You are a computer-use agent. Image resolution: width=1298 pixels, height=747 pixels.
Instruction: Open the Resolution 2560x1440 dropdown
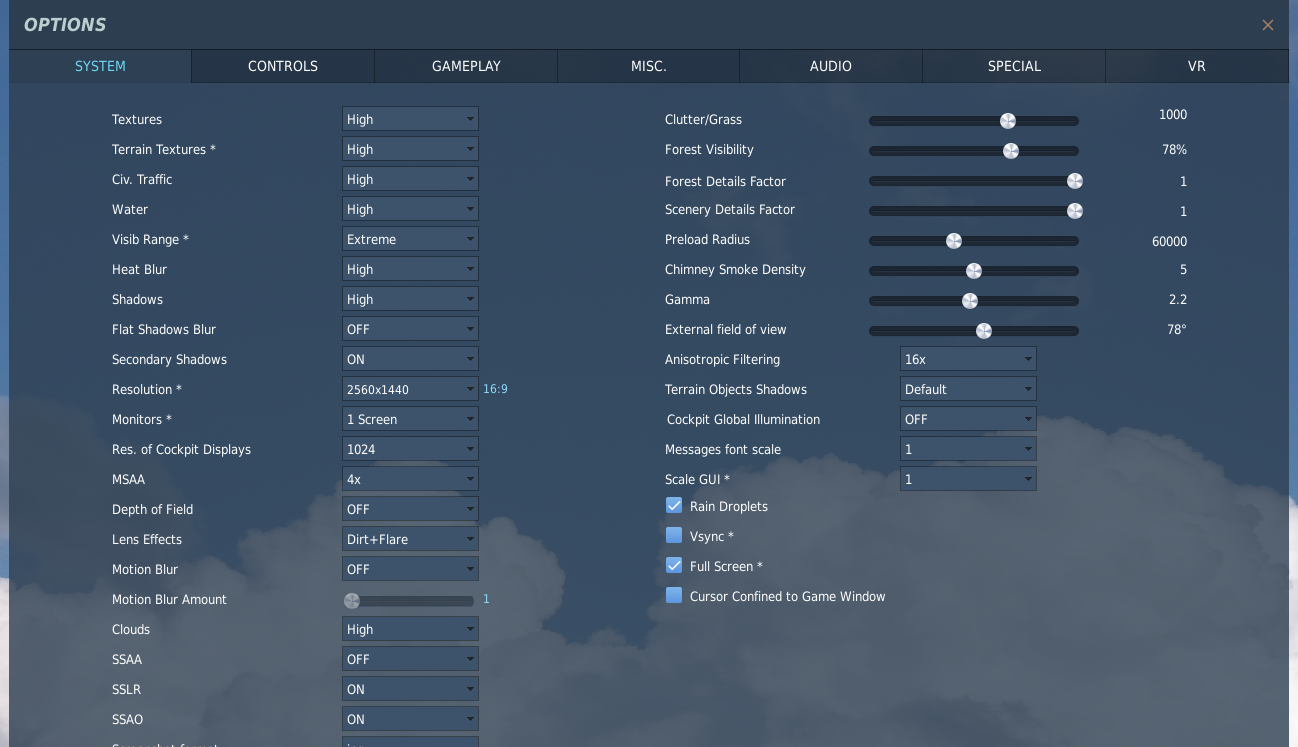point(410,389)
